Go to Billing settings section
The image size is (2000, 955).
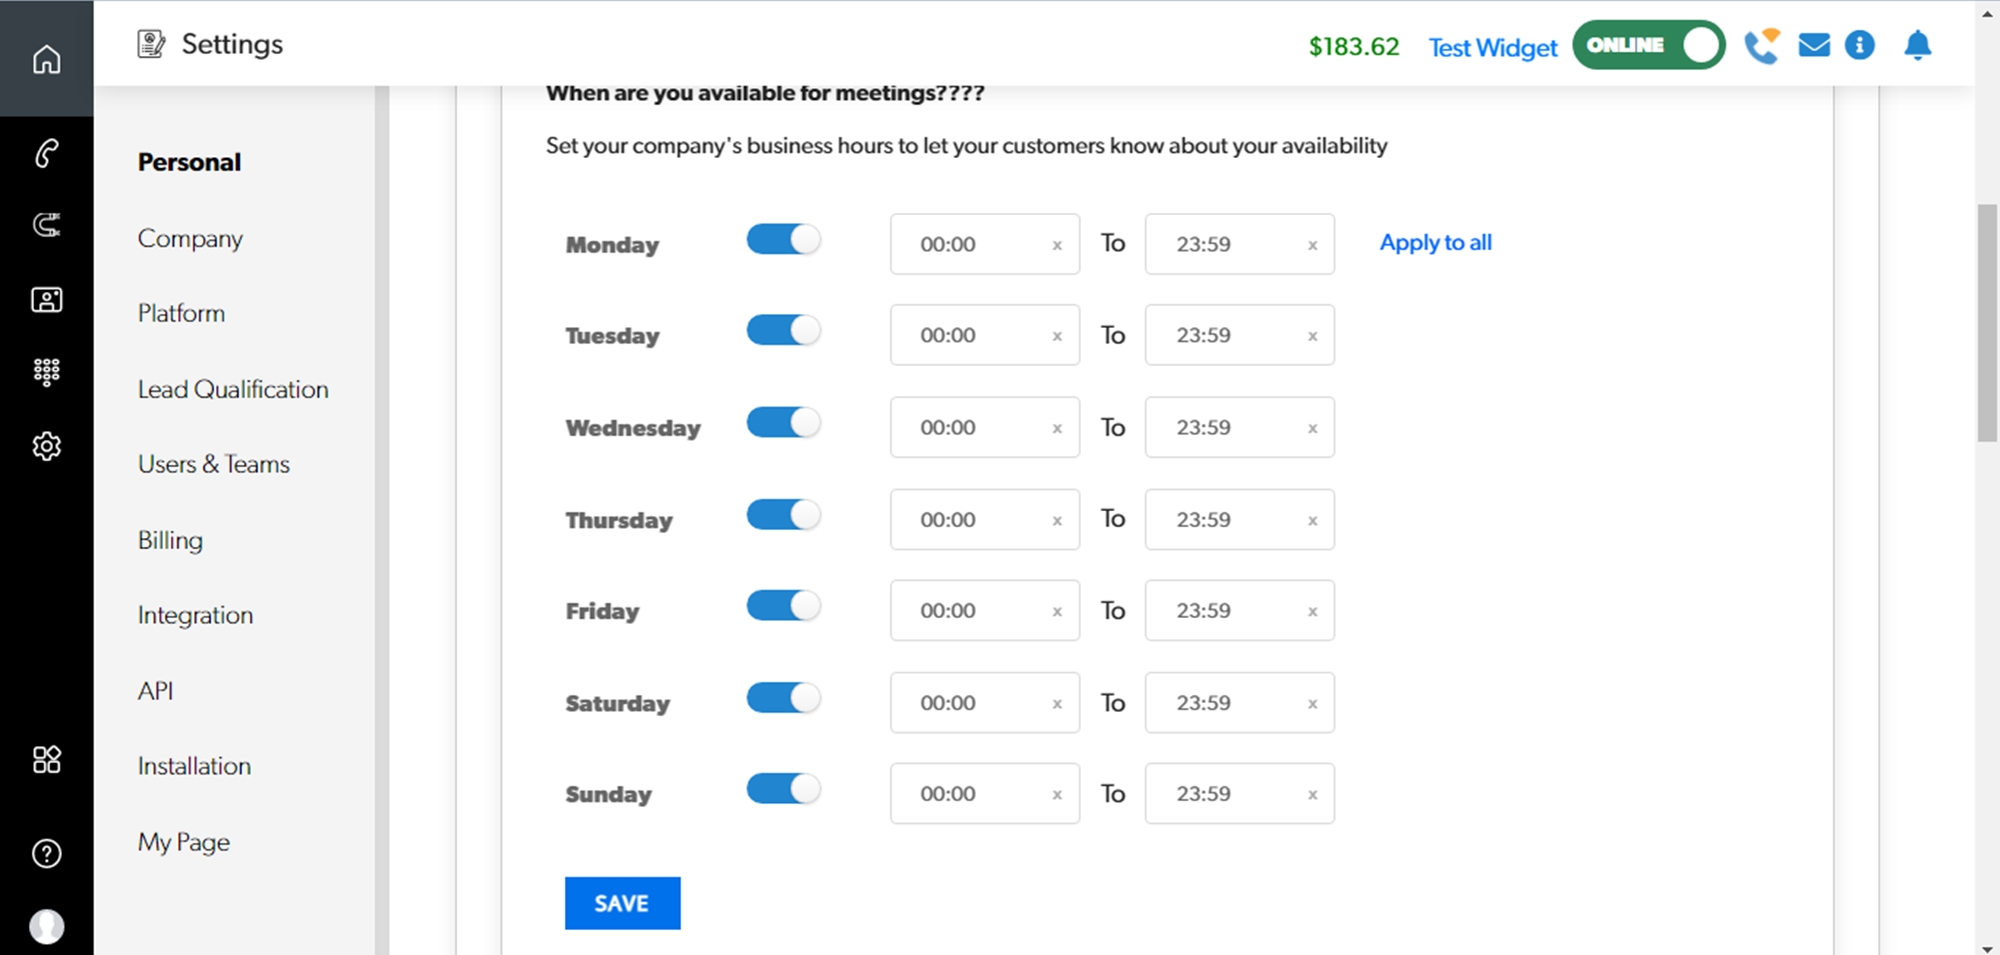click(x=170, y=540)
